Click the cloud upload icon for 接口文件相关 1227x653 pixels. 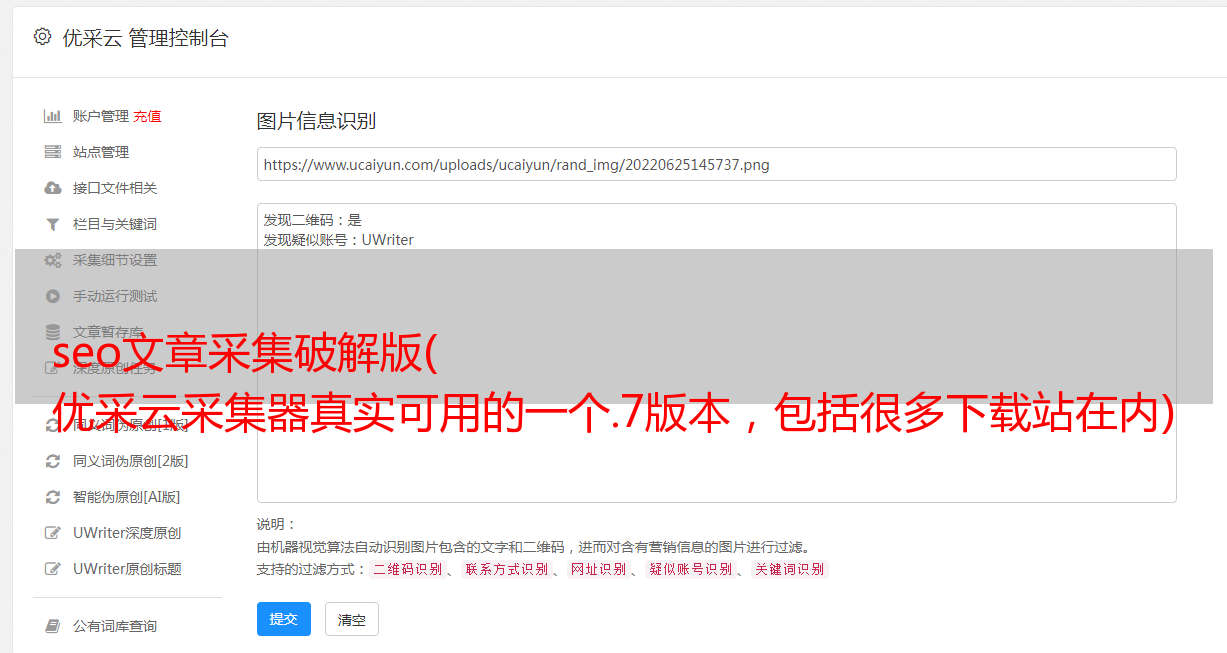53,188
